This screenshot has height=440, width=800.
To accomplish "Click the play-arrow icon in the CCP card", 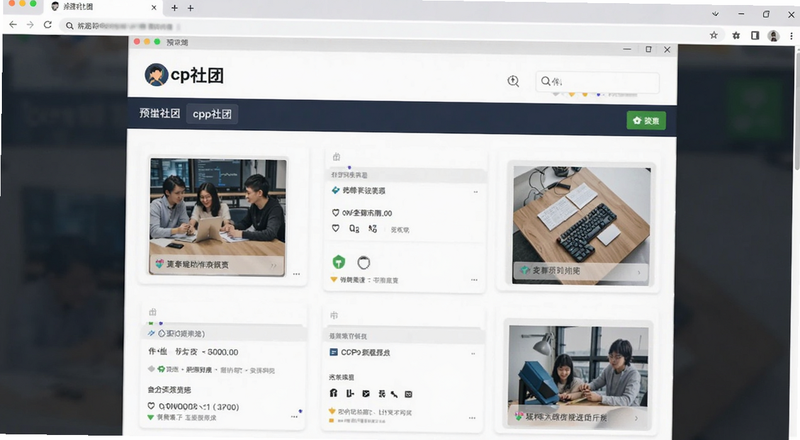I will (366, 394).
